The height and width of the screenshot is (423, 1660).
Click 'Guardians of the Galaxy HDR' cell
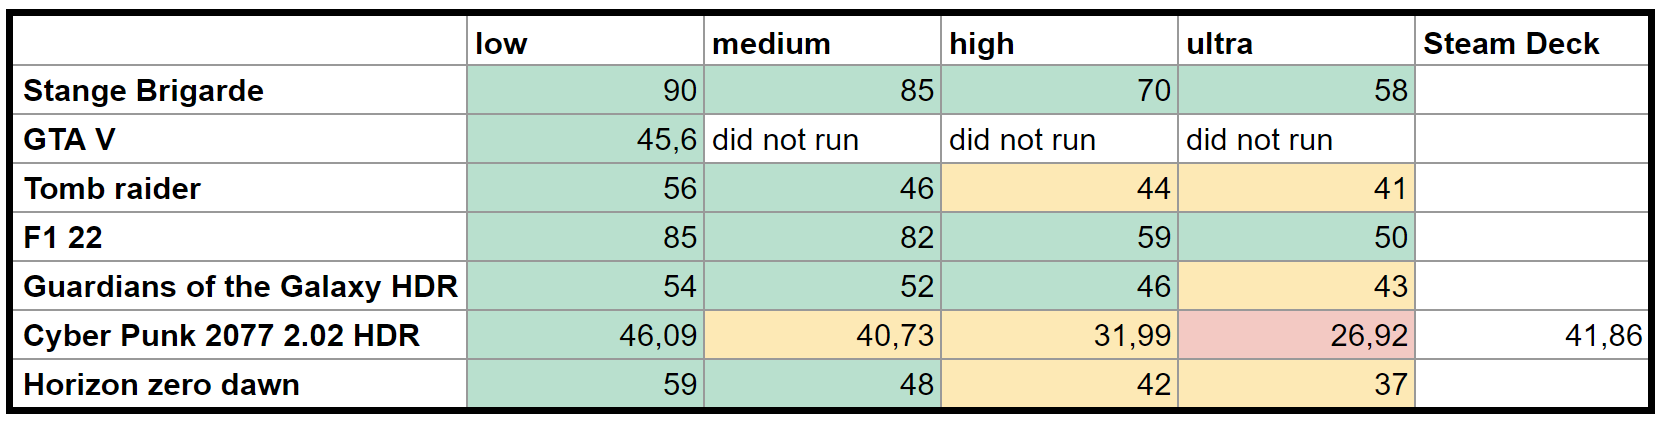point(240,286)
